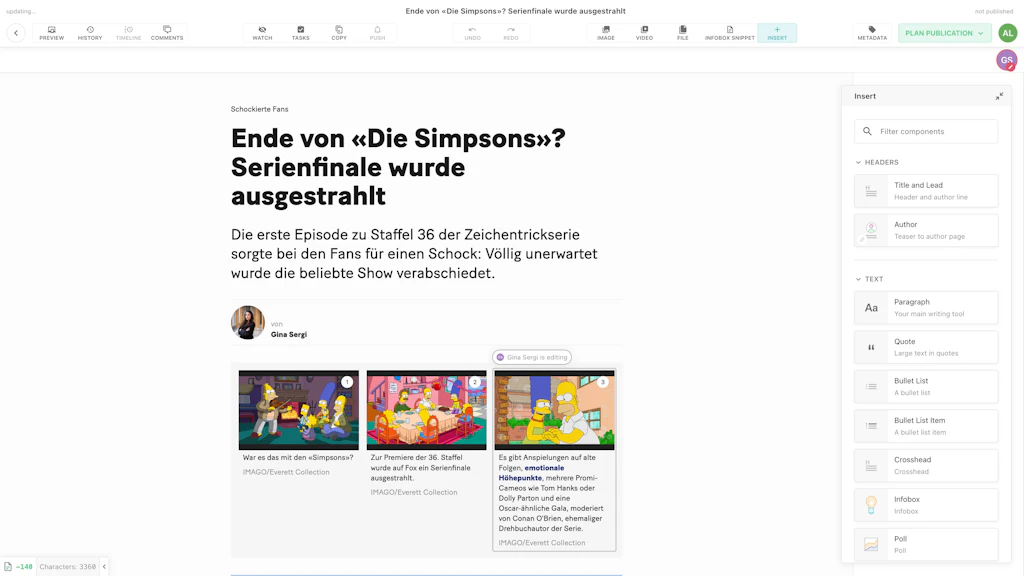This screenshot has width=1024, height=576.
Task: Insert a File from toolbar
Action: [682, 33]
